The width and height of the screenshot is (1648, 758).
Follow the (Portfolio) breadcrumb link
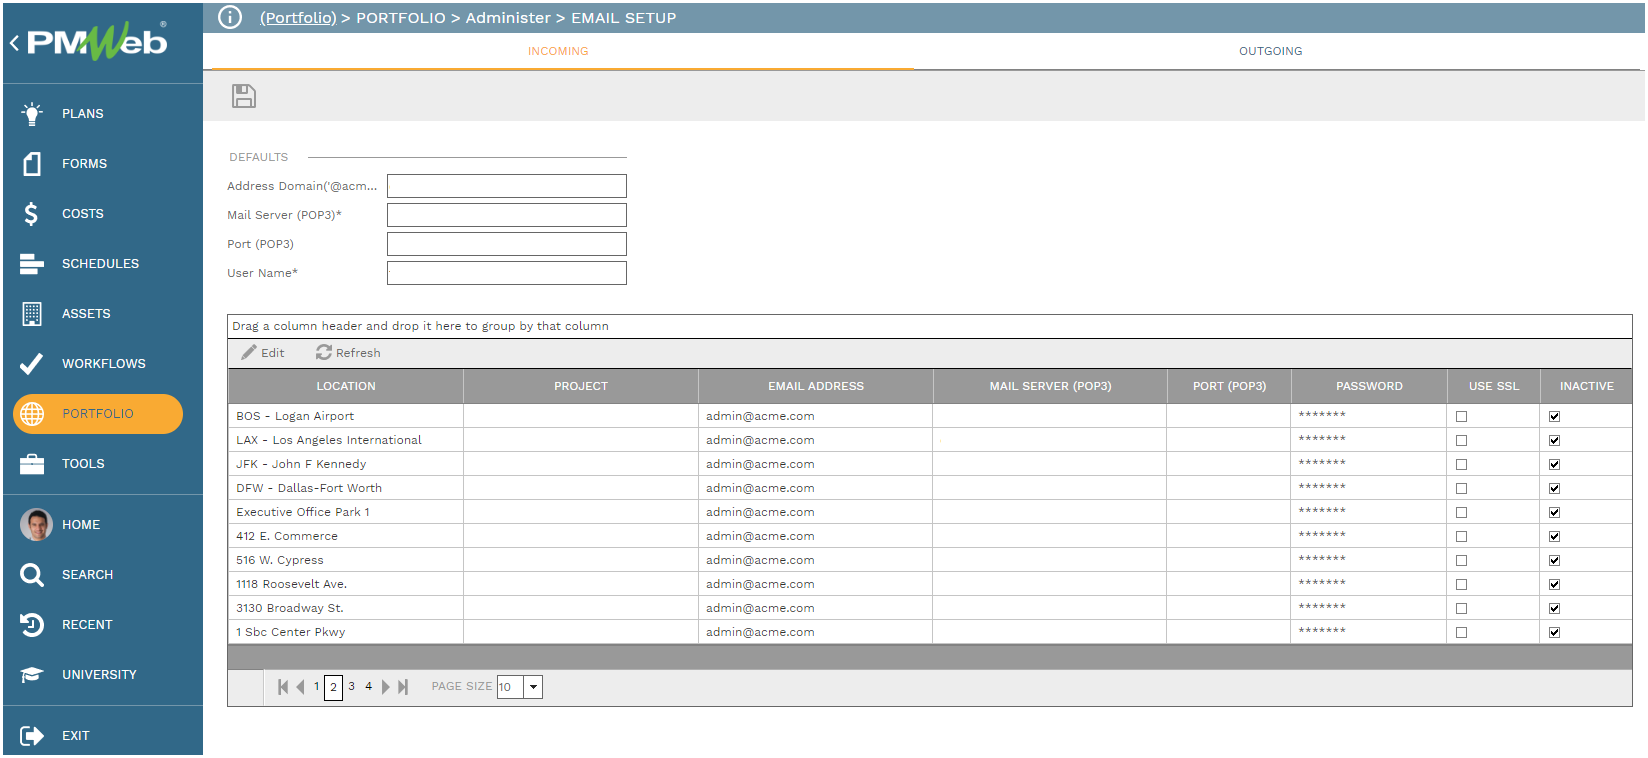[x=298, y=18]
